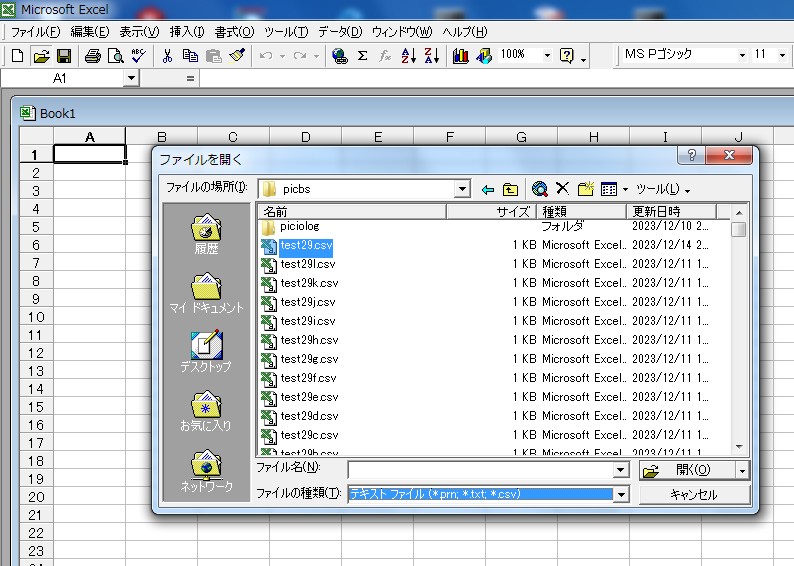Viewport: 794px width, 566px height.
Task: Click the Undo arrow icon
Action: (x=266, y=56)
